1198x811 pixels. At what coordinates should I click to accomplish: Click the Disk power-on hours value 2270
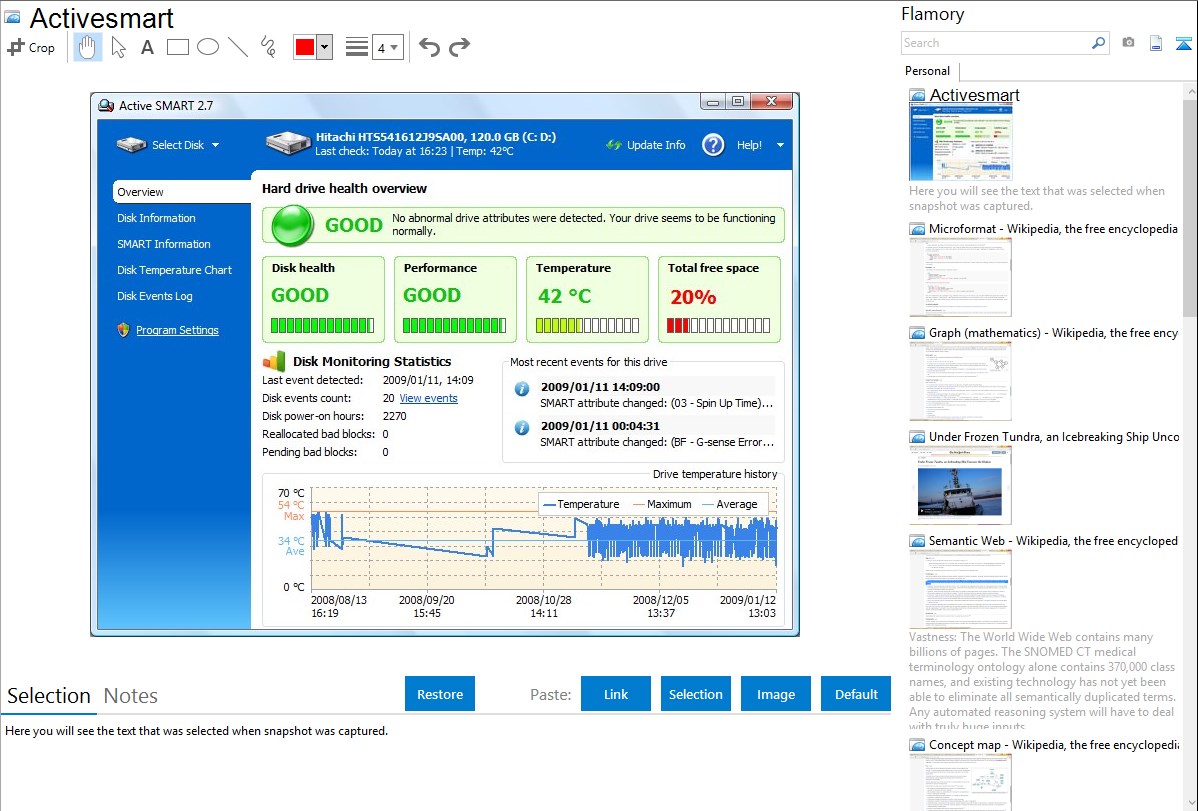point(394,417)
